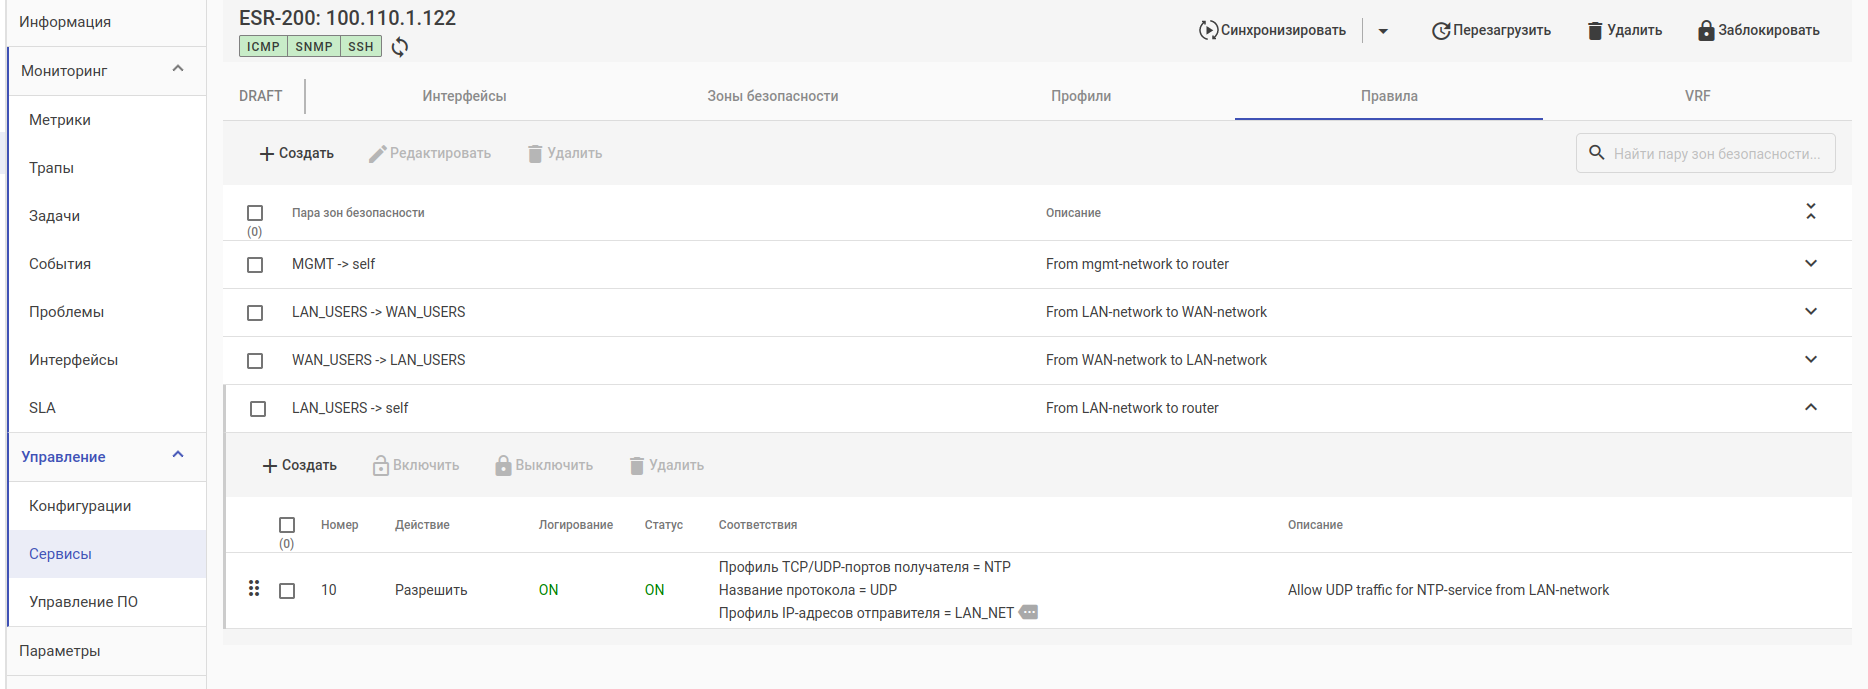Image resolution: width=1868 pixels, height=689 pixels.
Task: Check the MGMT -> self row checkbox
Action: click(x=255, y=265)
